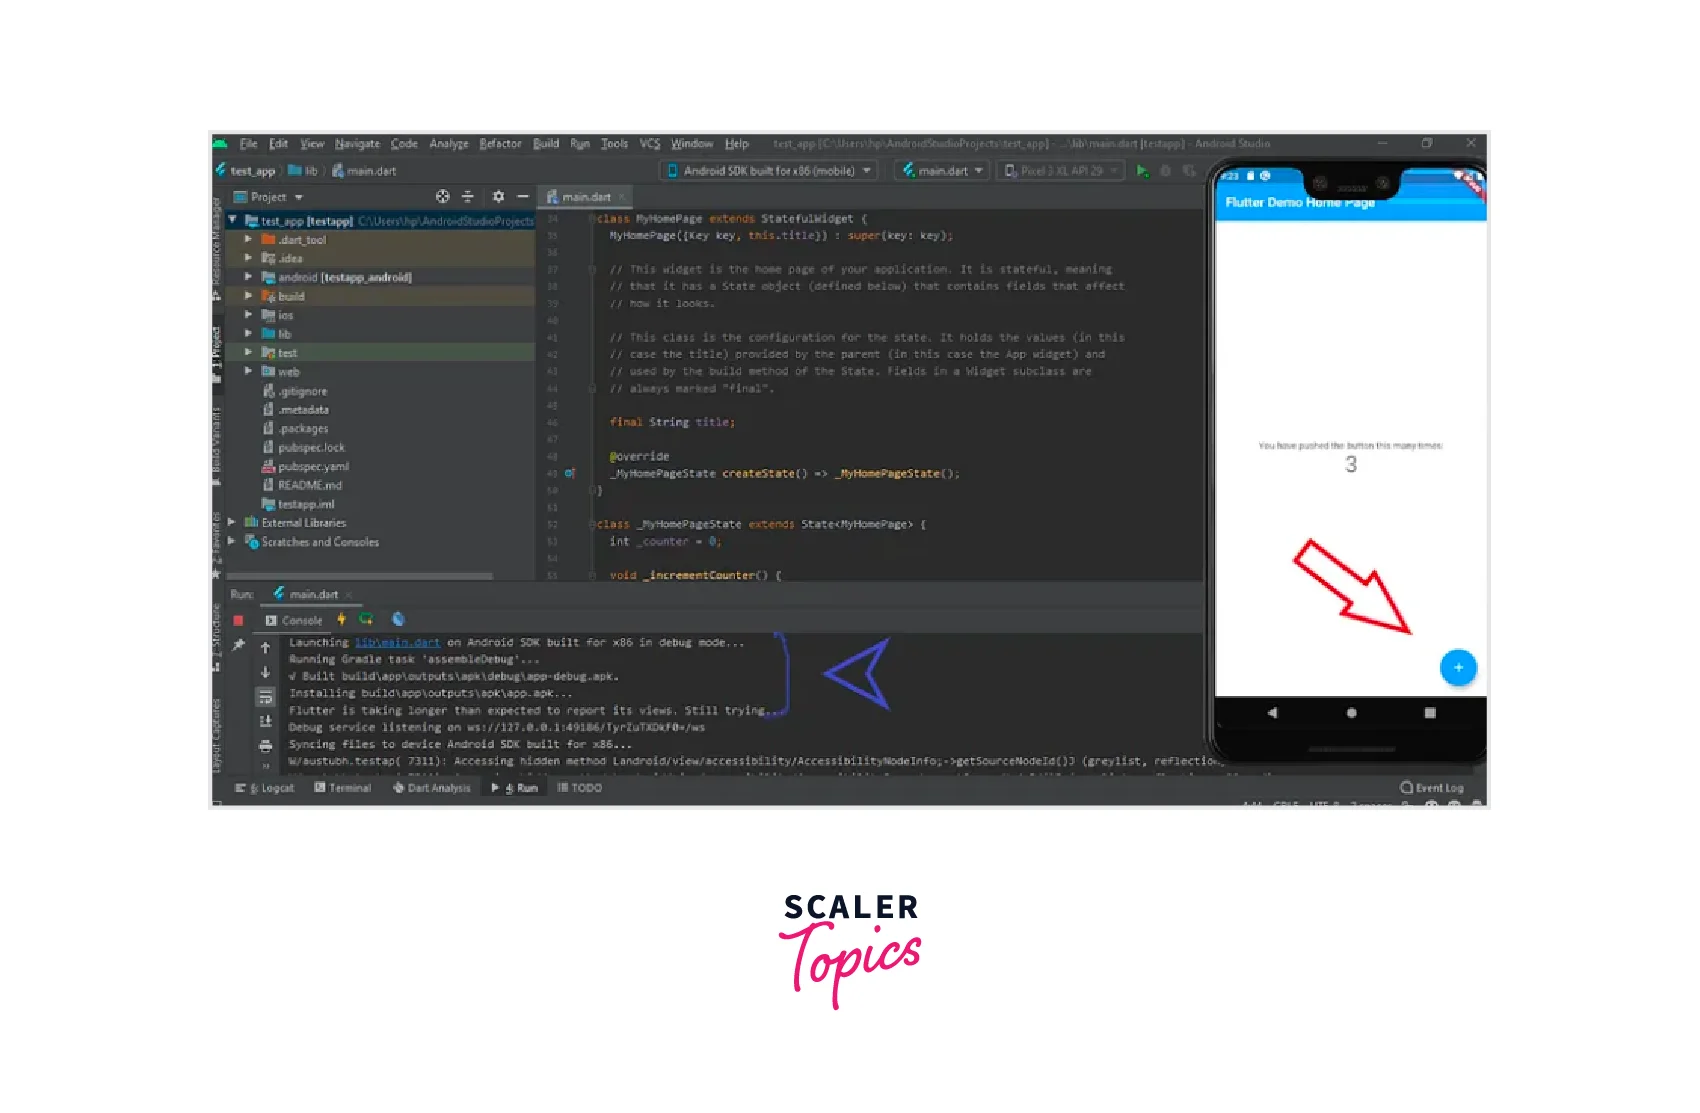Expand the lib folder in project tree

[x=248, y=334]
